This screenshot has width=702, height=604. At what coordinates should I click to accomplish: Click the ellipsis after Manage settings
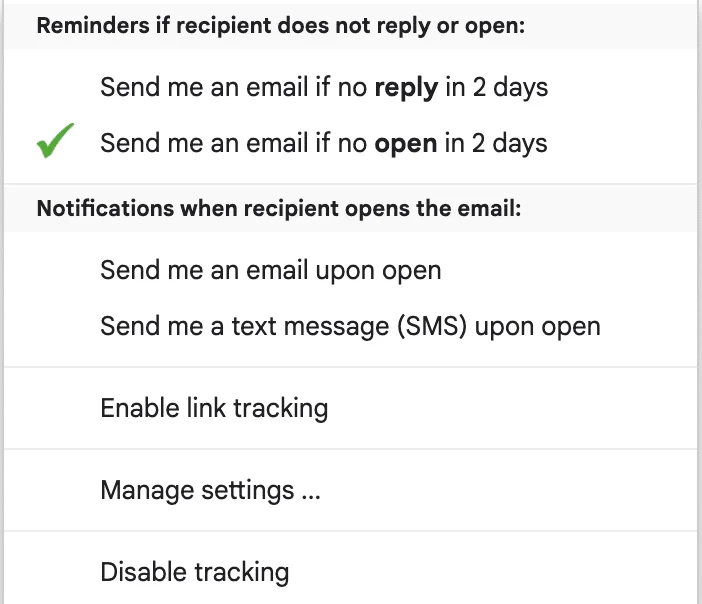311,497
